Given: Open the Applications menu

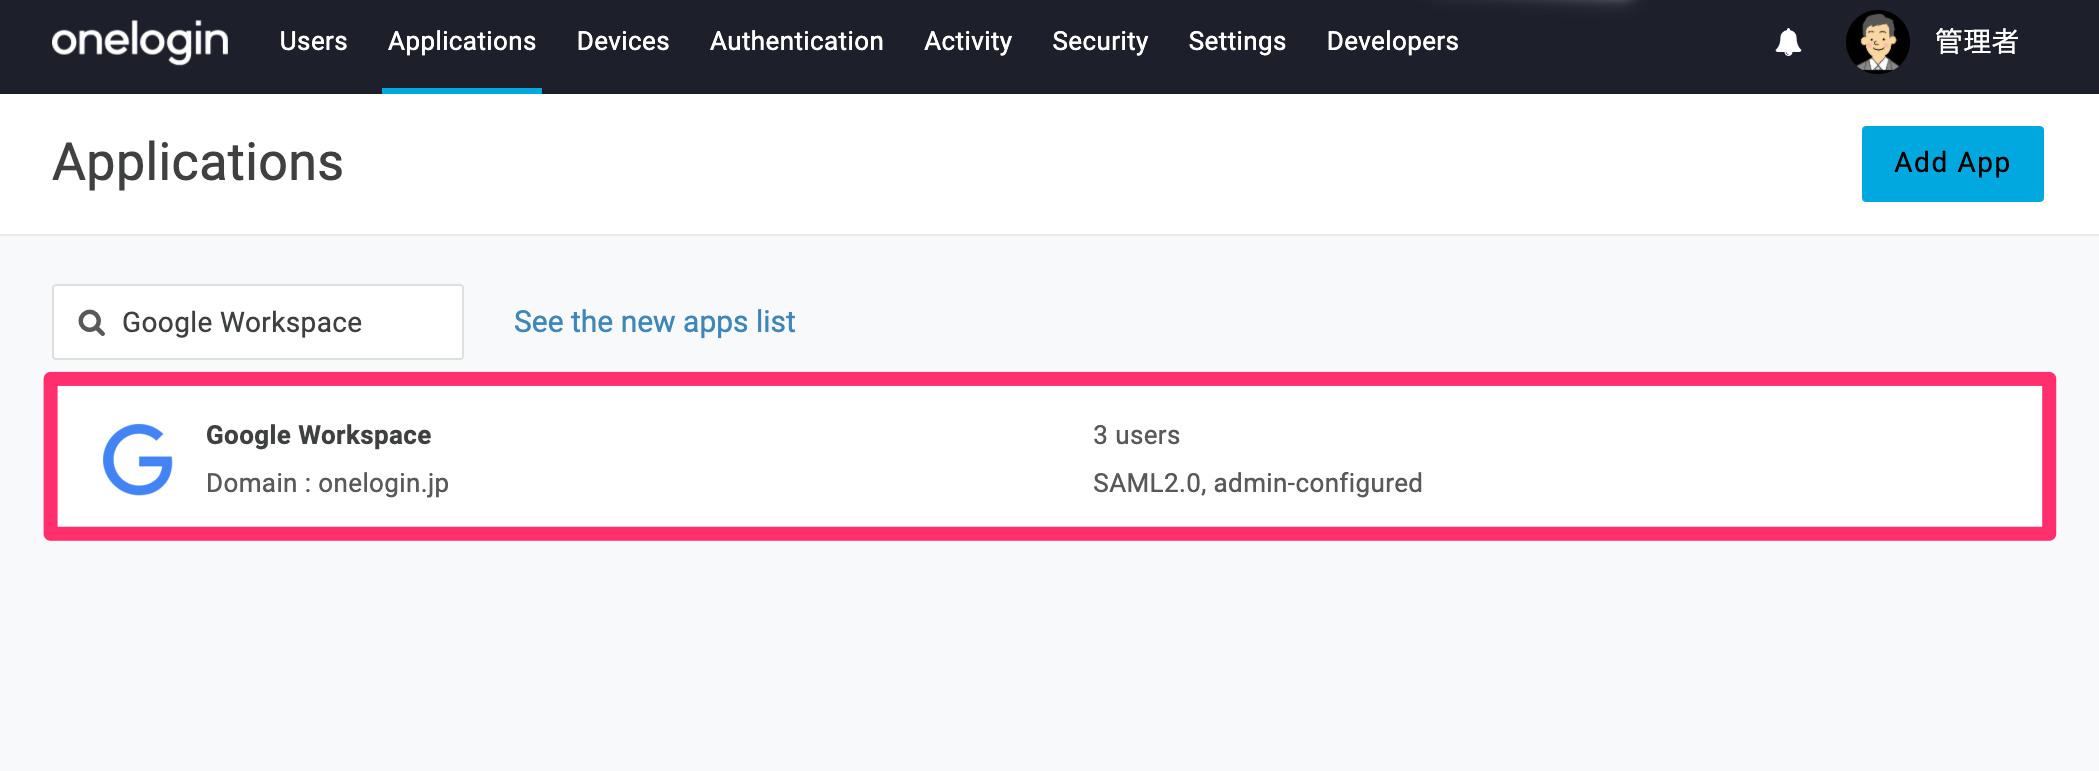Looking at the screenshot, I should click(x=462, y=41).
